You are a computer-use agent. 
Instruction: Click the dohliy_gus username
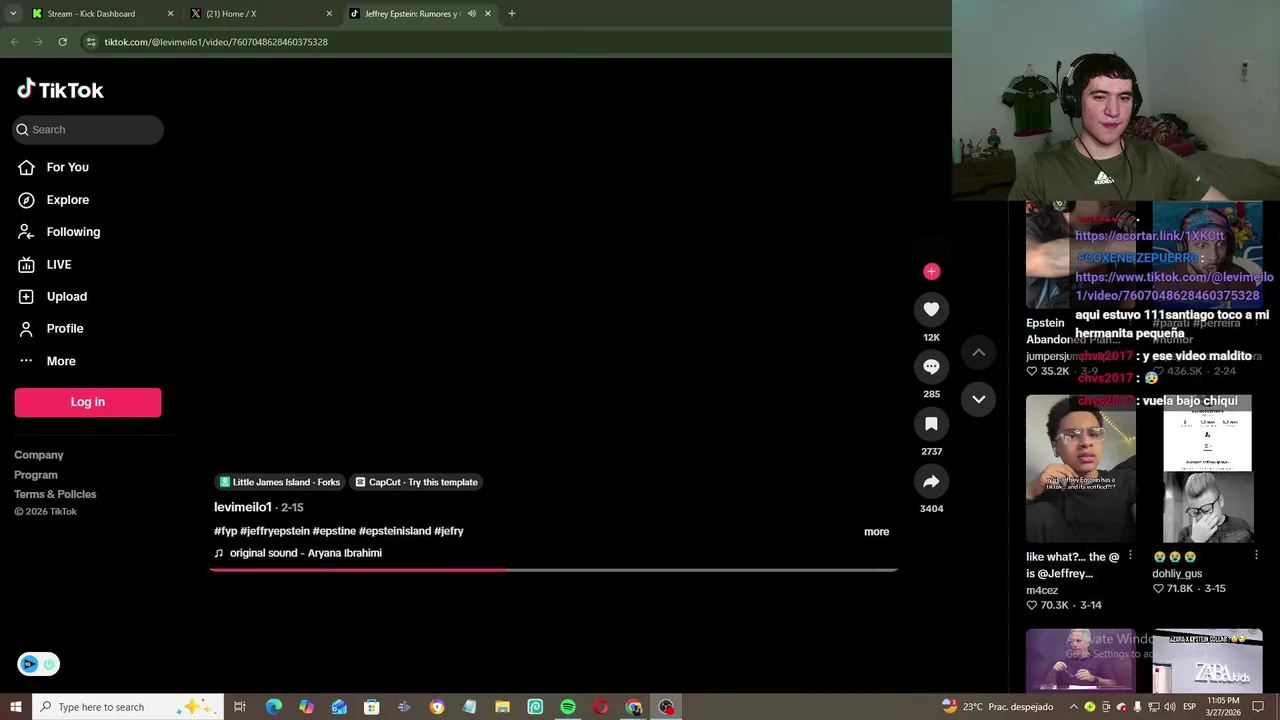tap(1177, 574)
